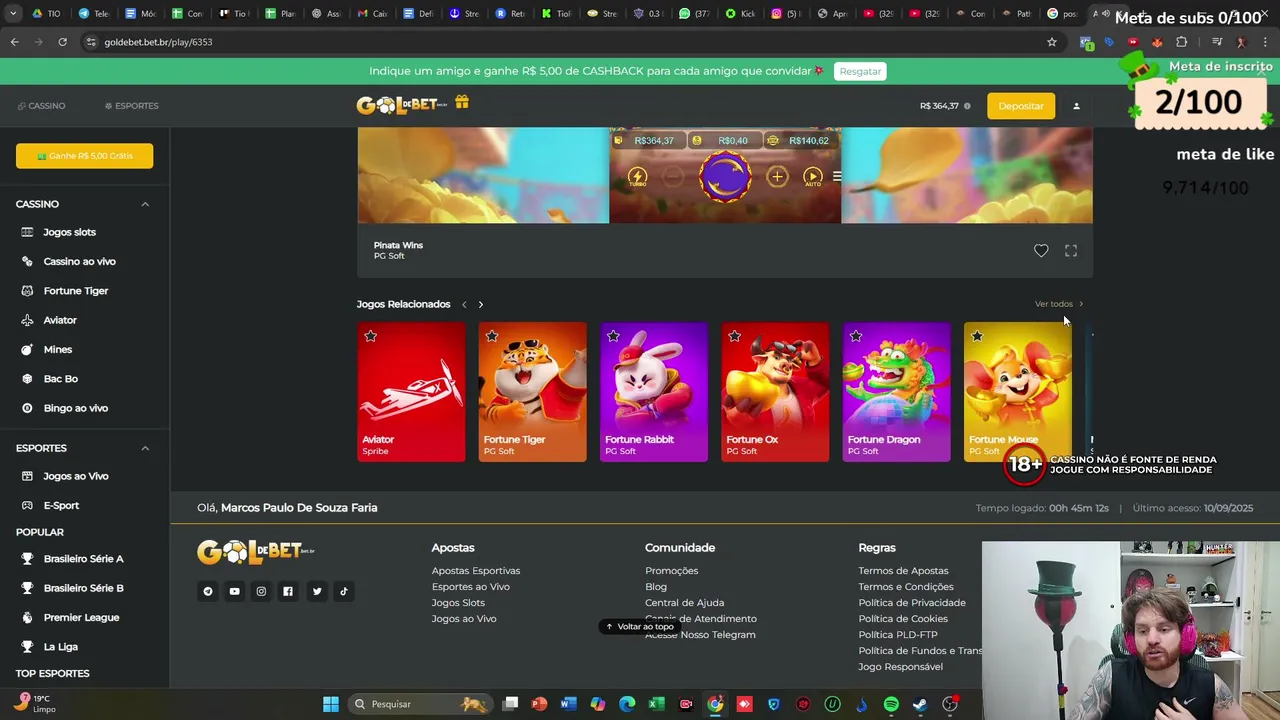Open the footer Telegram social icon
This screenshot has height=720, width=1280.
[x=208, y=591]
